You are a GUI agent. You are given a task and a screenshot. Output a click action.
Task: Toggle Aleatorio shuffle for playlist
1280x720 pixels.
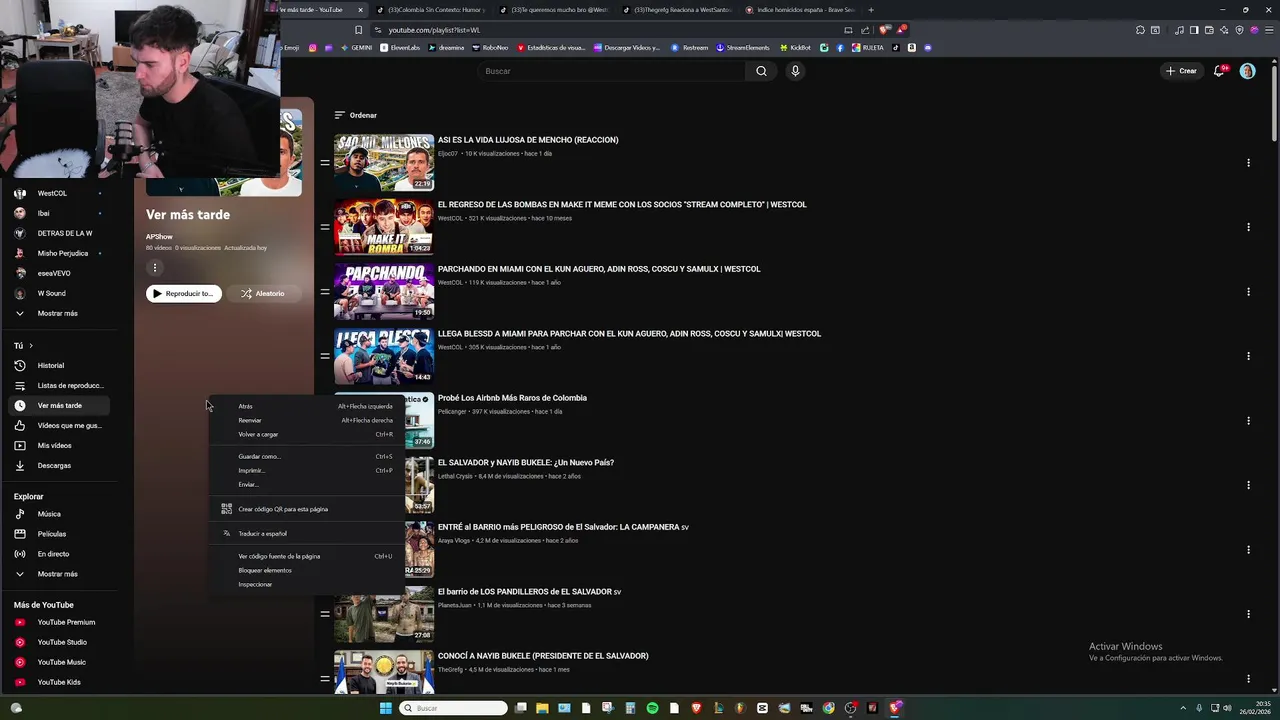262,293
